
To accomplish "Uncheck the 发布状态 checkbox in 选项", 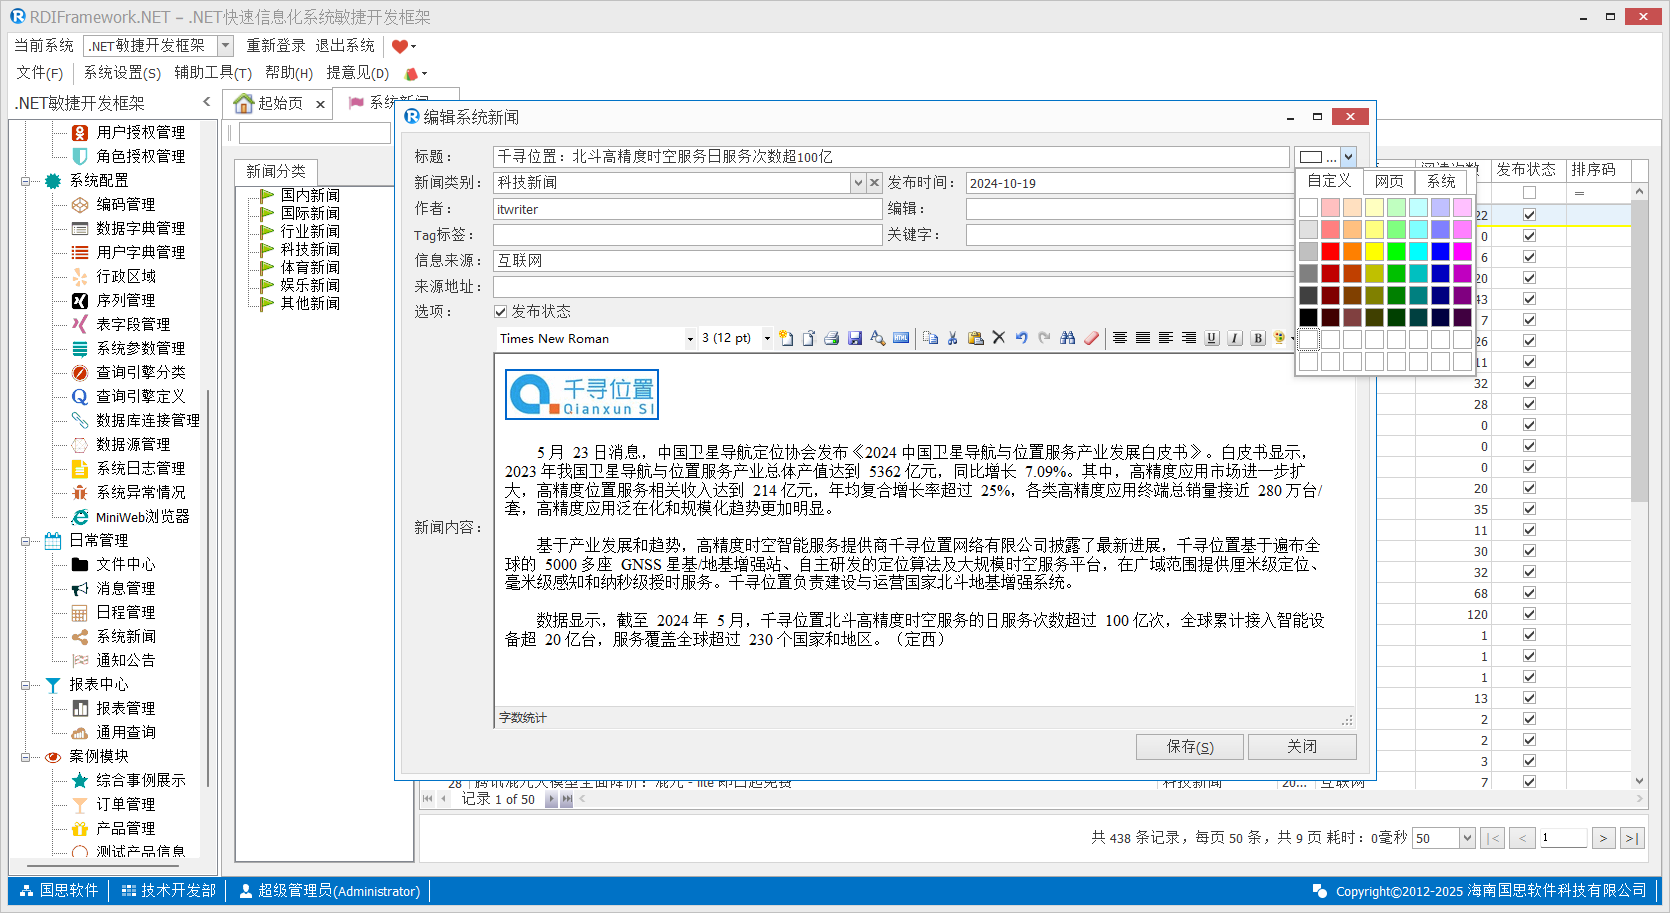I will tap(501, 312).
